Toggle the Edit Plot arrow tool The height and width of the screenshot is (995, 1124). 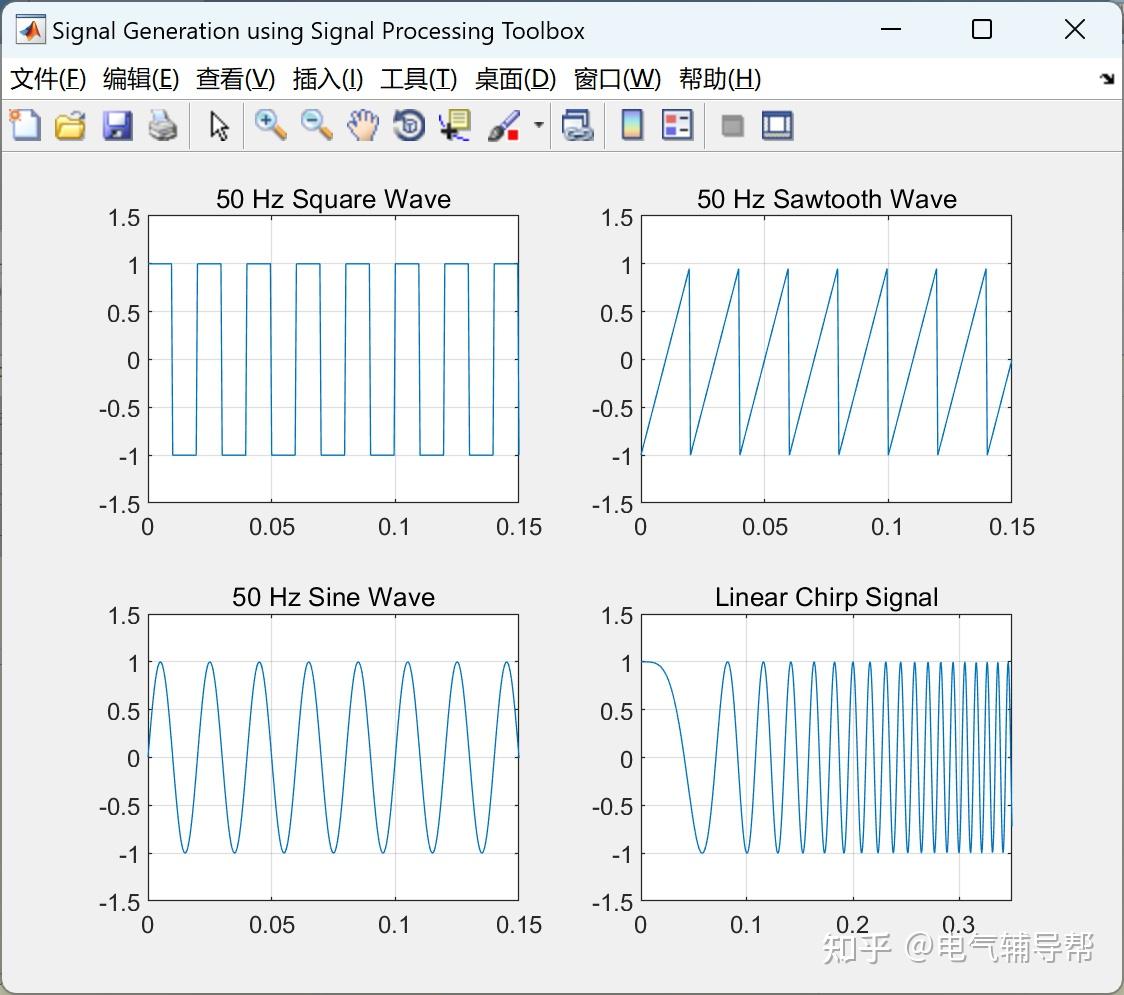[219, 125]
